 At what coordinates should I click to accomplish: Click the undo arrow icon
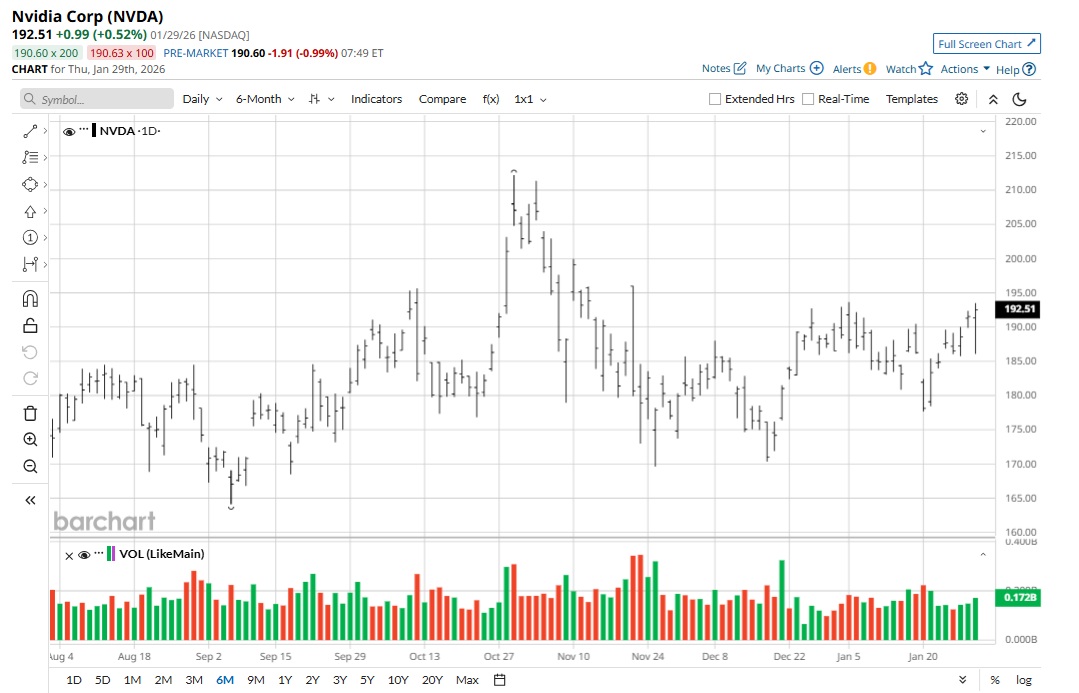click(x=30, y=352)
